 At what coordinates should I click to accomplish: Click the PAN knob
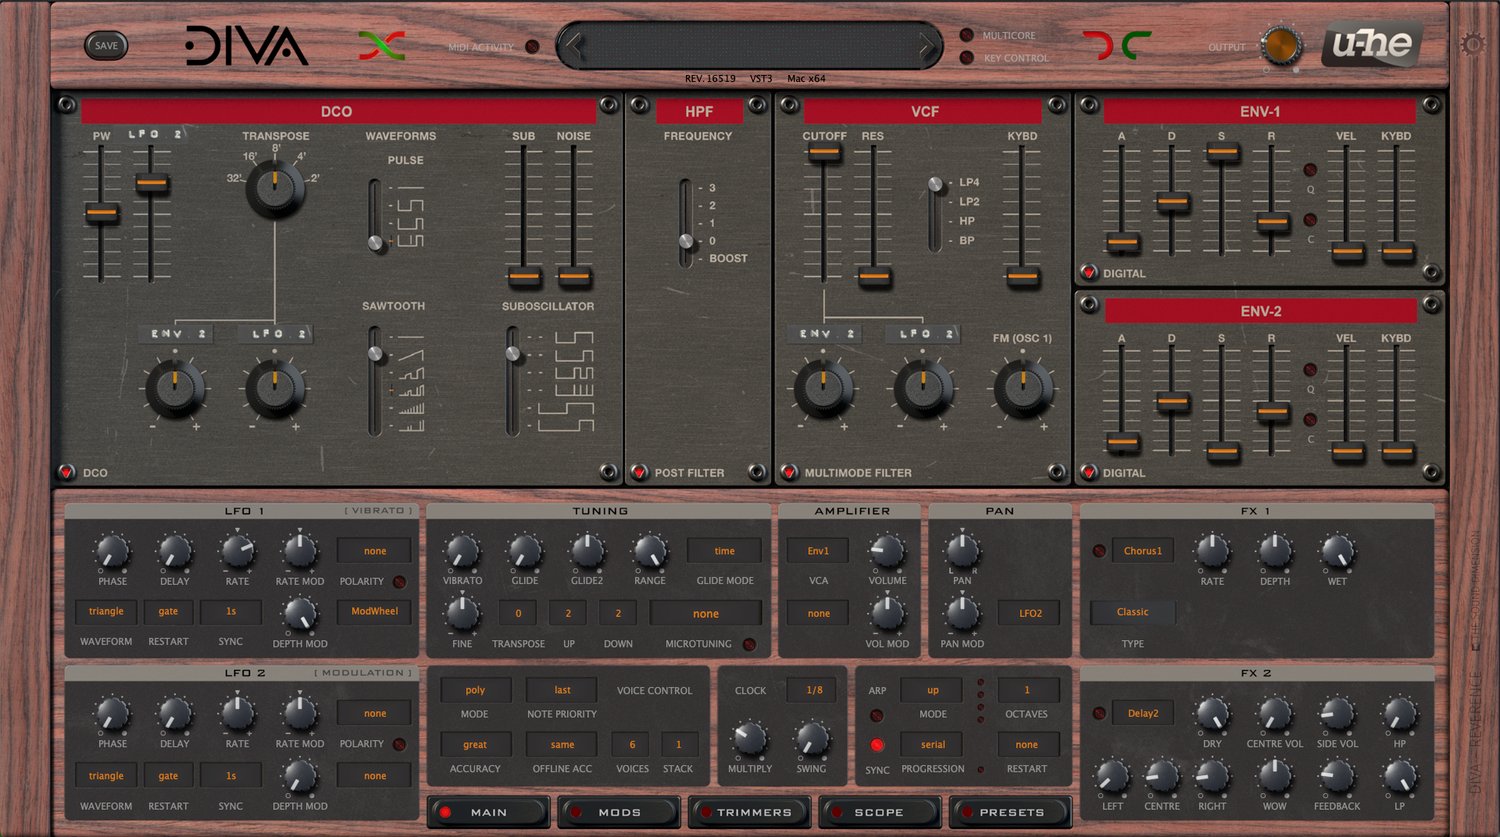coord(962,552)
